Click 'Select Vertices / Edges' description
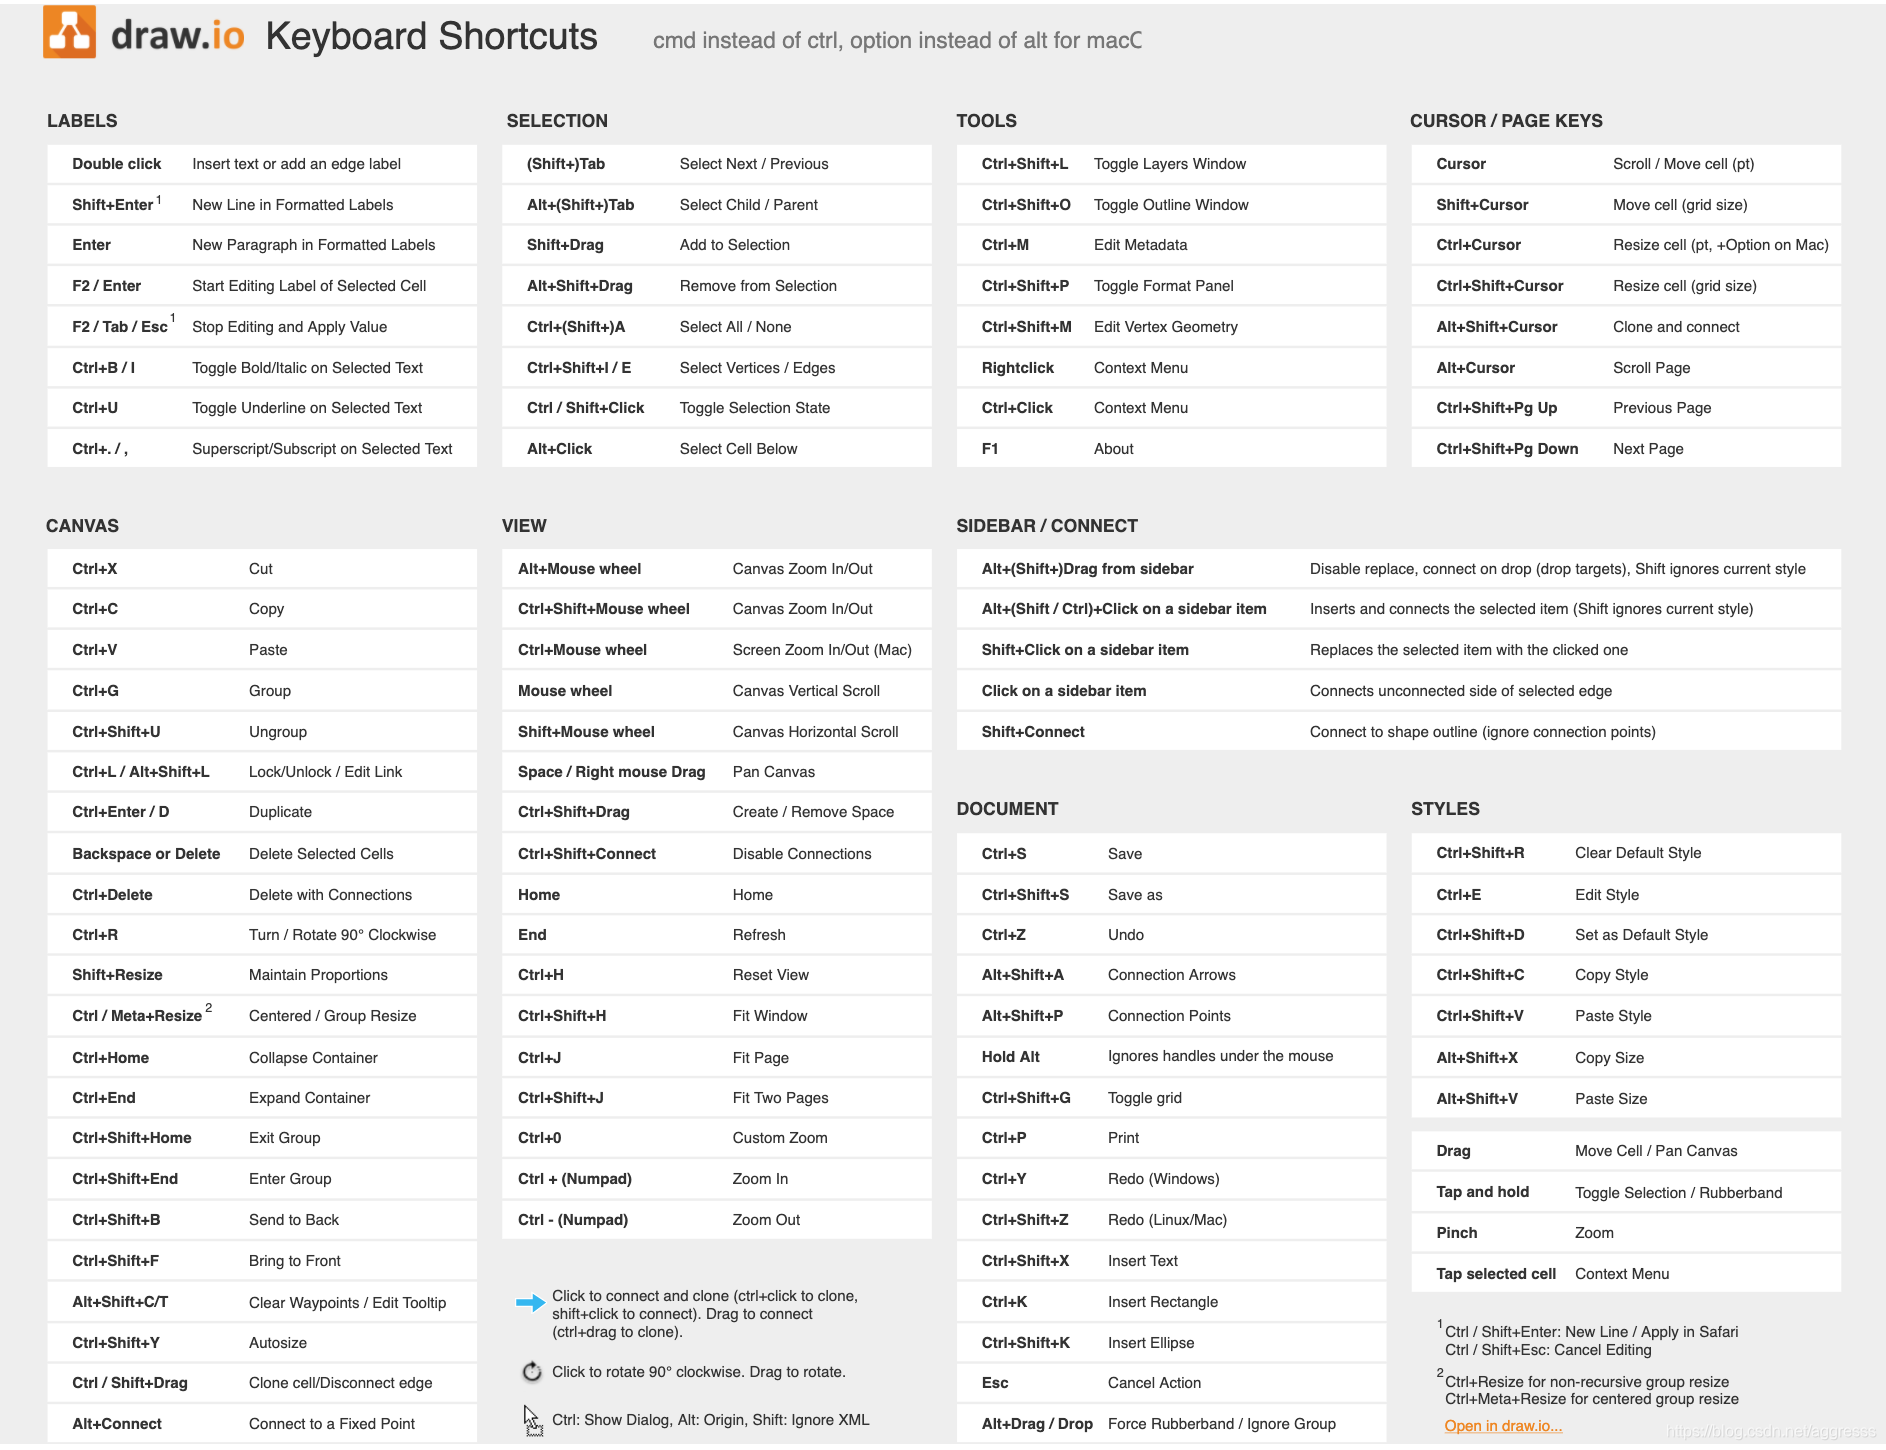The width and height of the screenshot is (1886, 1450). [x=757, y=368]
